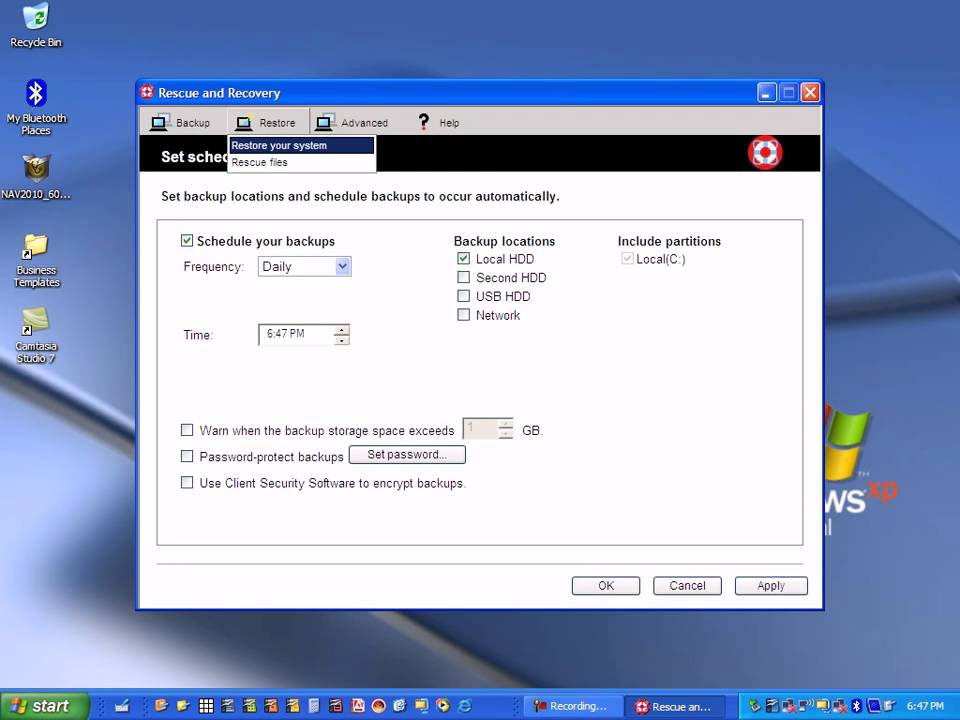This screenshot has height=720, width=960.
Task: Enable the USB HDD backup location
Action: tap(463, 296)
